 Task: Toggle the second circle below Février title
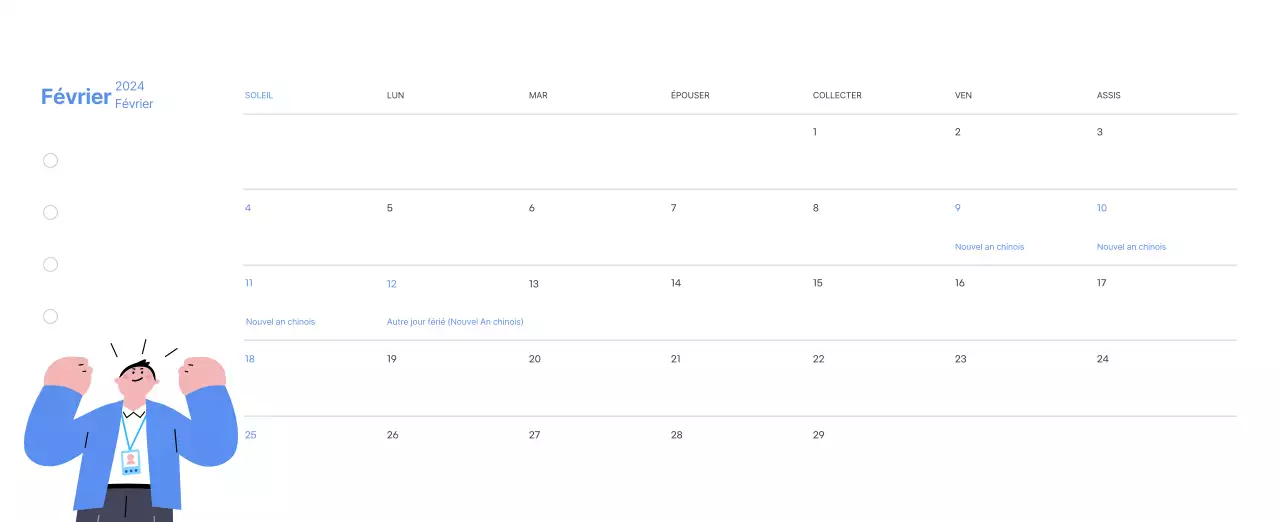50,212
